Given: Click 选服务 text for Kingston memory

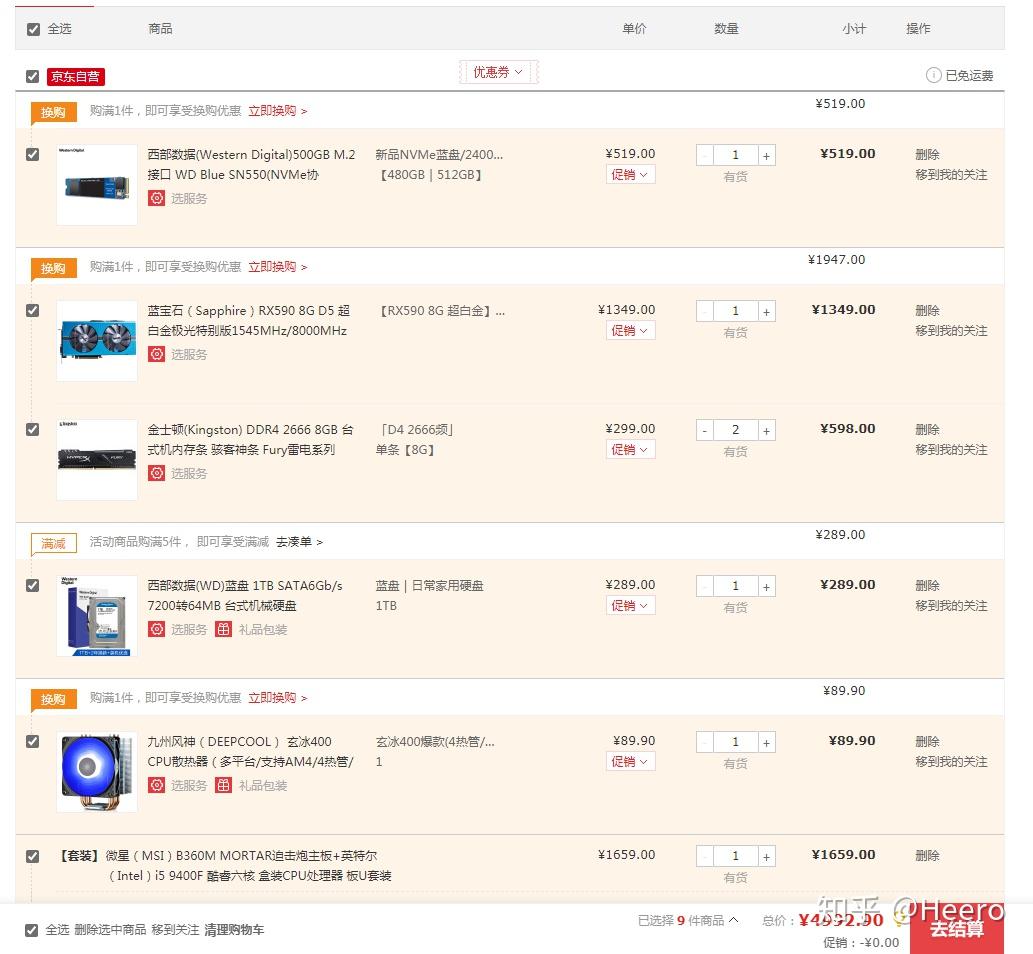Looking at the screenshot, I should (188, 473).
